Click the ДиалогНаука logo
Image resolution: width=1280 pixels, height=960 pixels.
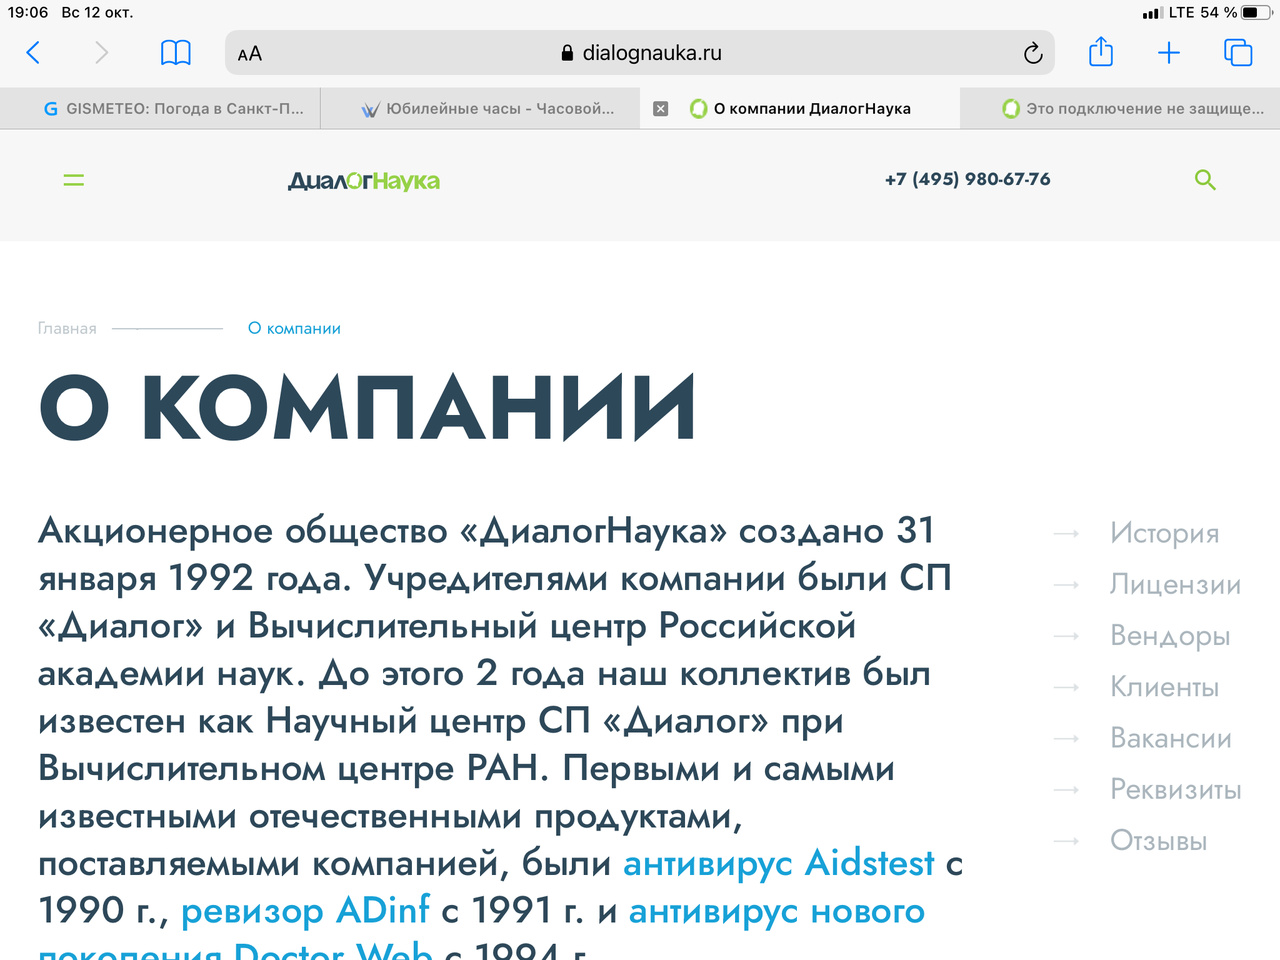(364, 181)
